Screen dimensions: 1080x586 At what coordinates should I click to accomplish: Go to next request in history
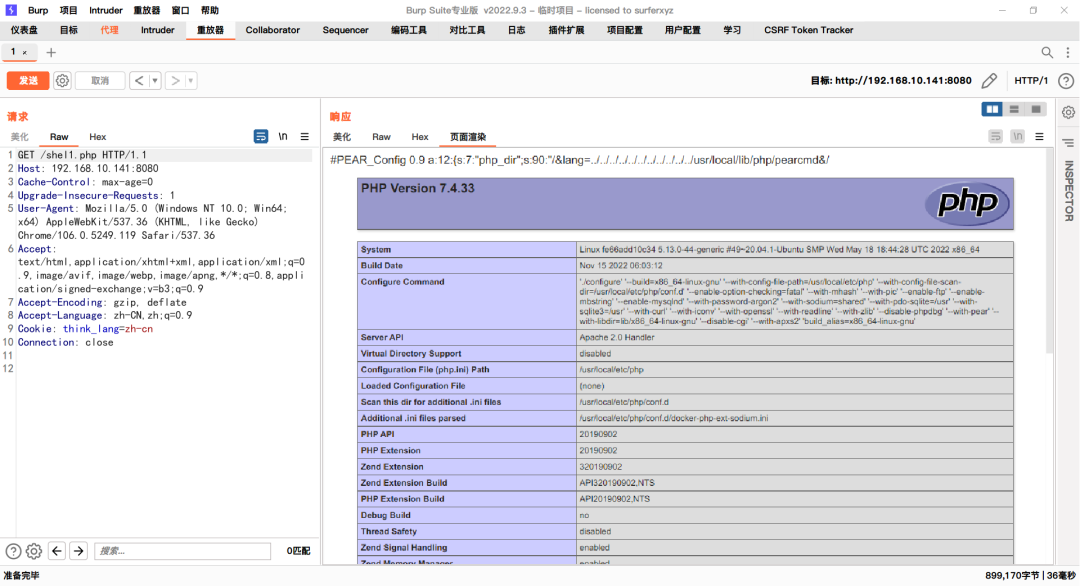(x=175, y=81)
